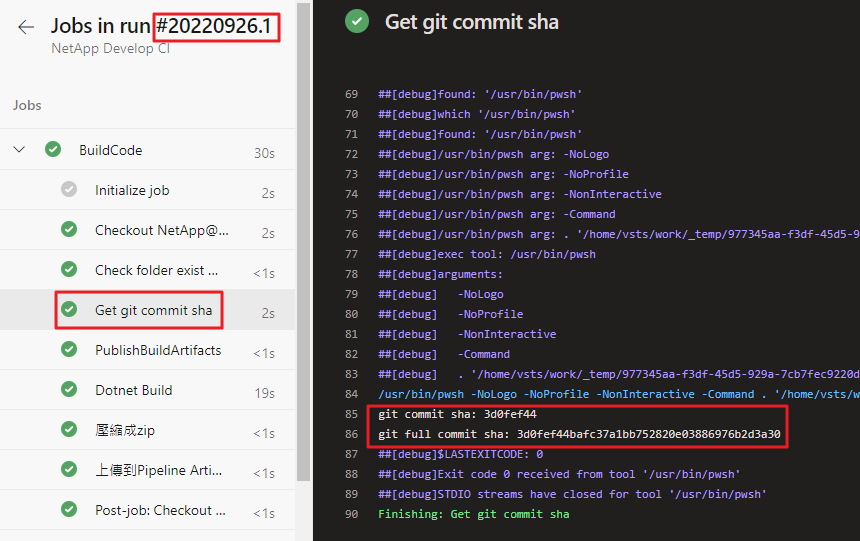Click log line 84 /usr/bin/pwsh command
The width and height of the screenshot is (860, 541).
coord(619,395)
